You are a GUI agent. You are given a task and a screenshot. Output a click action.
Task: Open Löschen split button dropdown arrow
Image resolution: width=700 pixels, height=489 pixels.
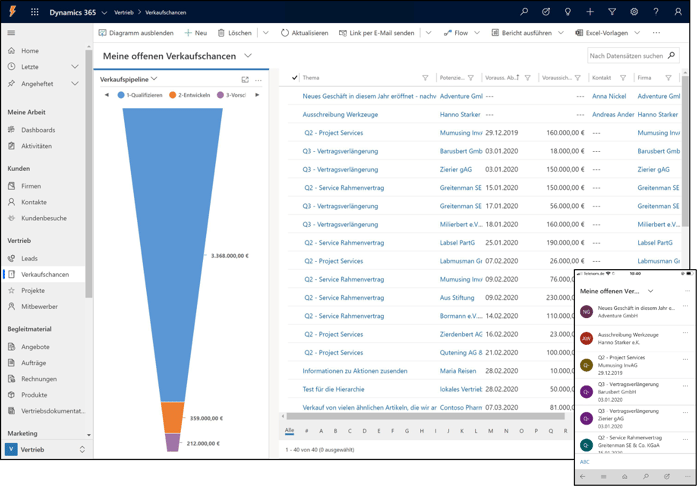pos(266,33)
